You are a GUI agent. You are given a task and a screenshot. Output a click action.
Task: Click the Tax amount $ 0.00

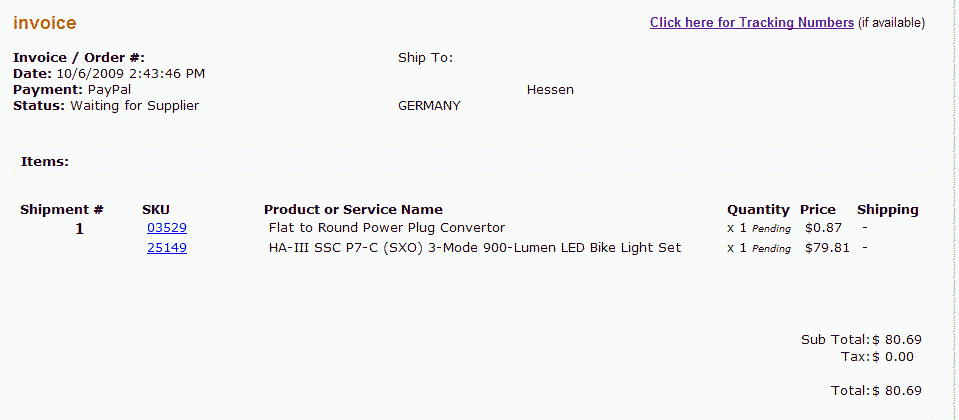click(x=892, y=356)
